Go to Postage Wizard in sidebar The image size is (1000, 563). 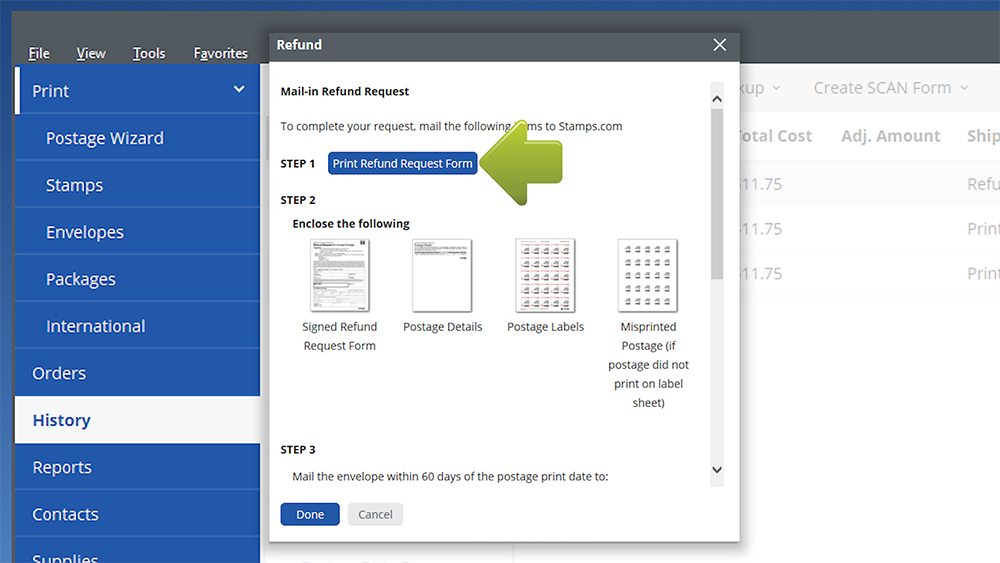tap(105, 138)
